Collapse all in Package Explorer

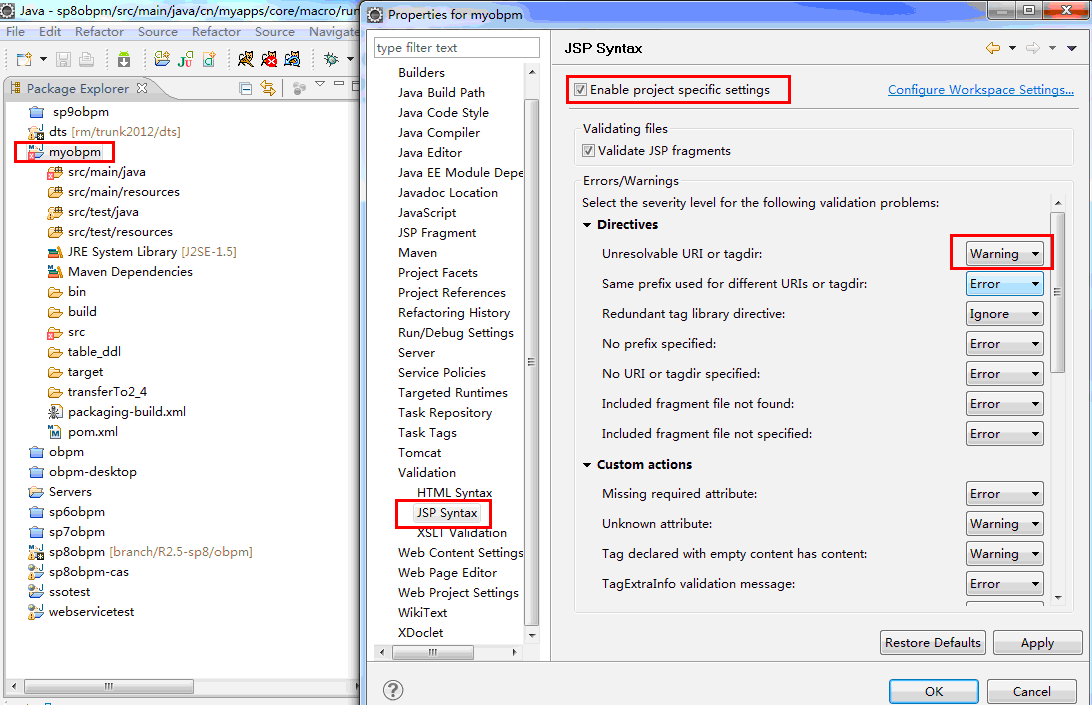pyautogui.click(x=245, y=88)
